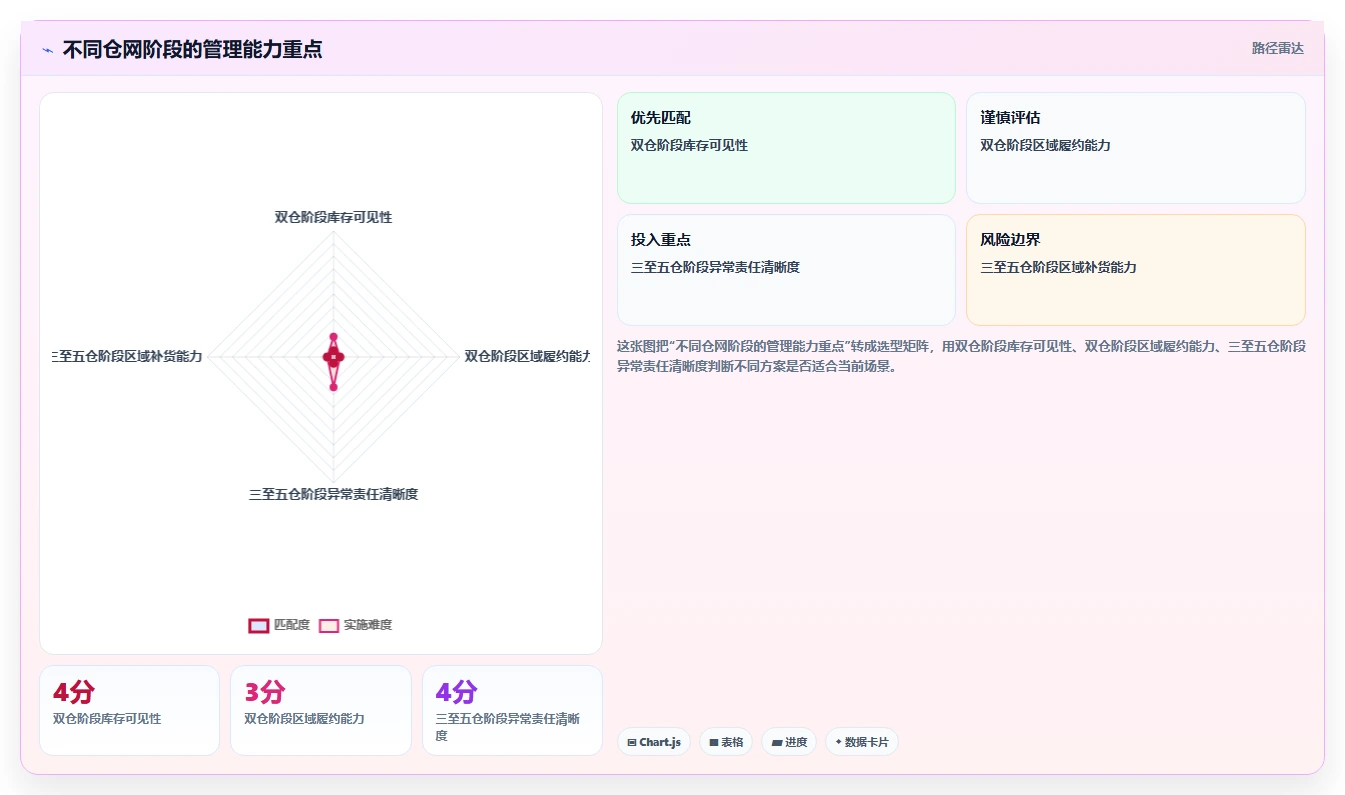Click the title 不同仓网阶段的管理能力重点
Image resolution: width=1345 pixels, height=795 pixels.
coord(192,49)
